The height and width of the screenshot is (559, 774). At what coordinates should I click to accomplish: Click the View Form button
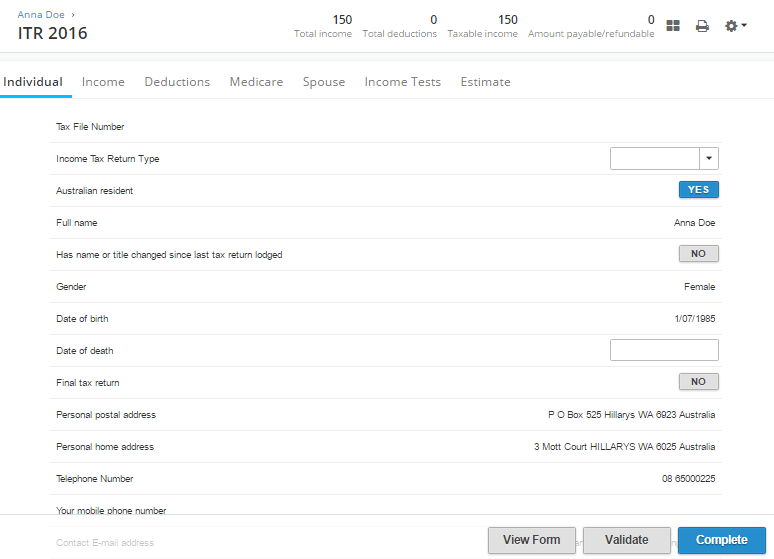(532, 540)
